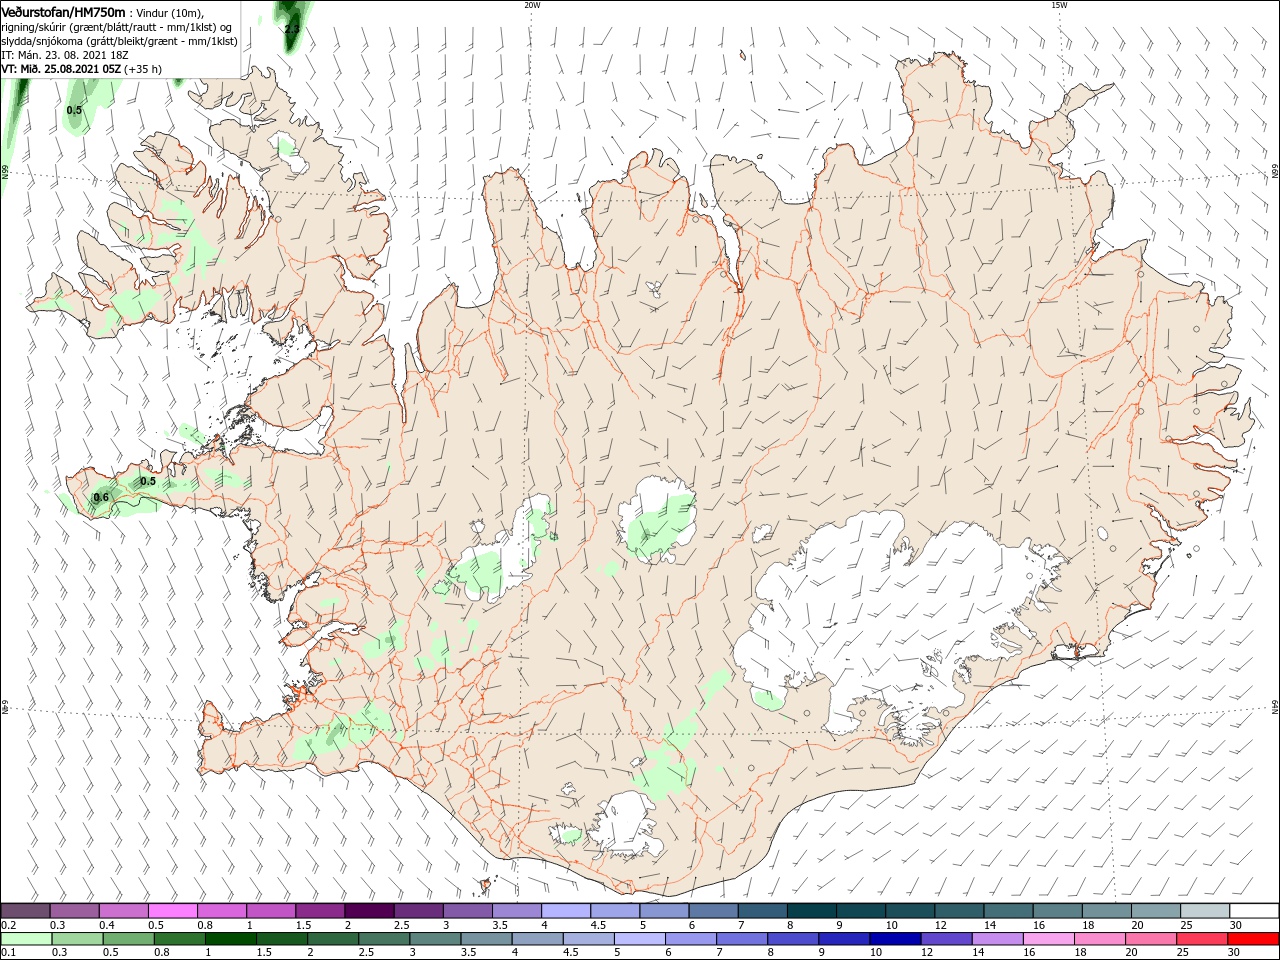Viewport: 1280px width, 960px height.
Task: Pick top-row dark purple swatch between 2 and 2.5
Action: pos(369,911)
